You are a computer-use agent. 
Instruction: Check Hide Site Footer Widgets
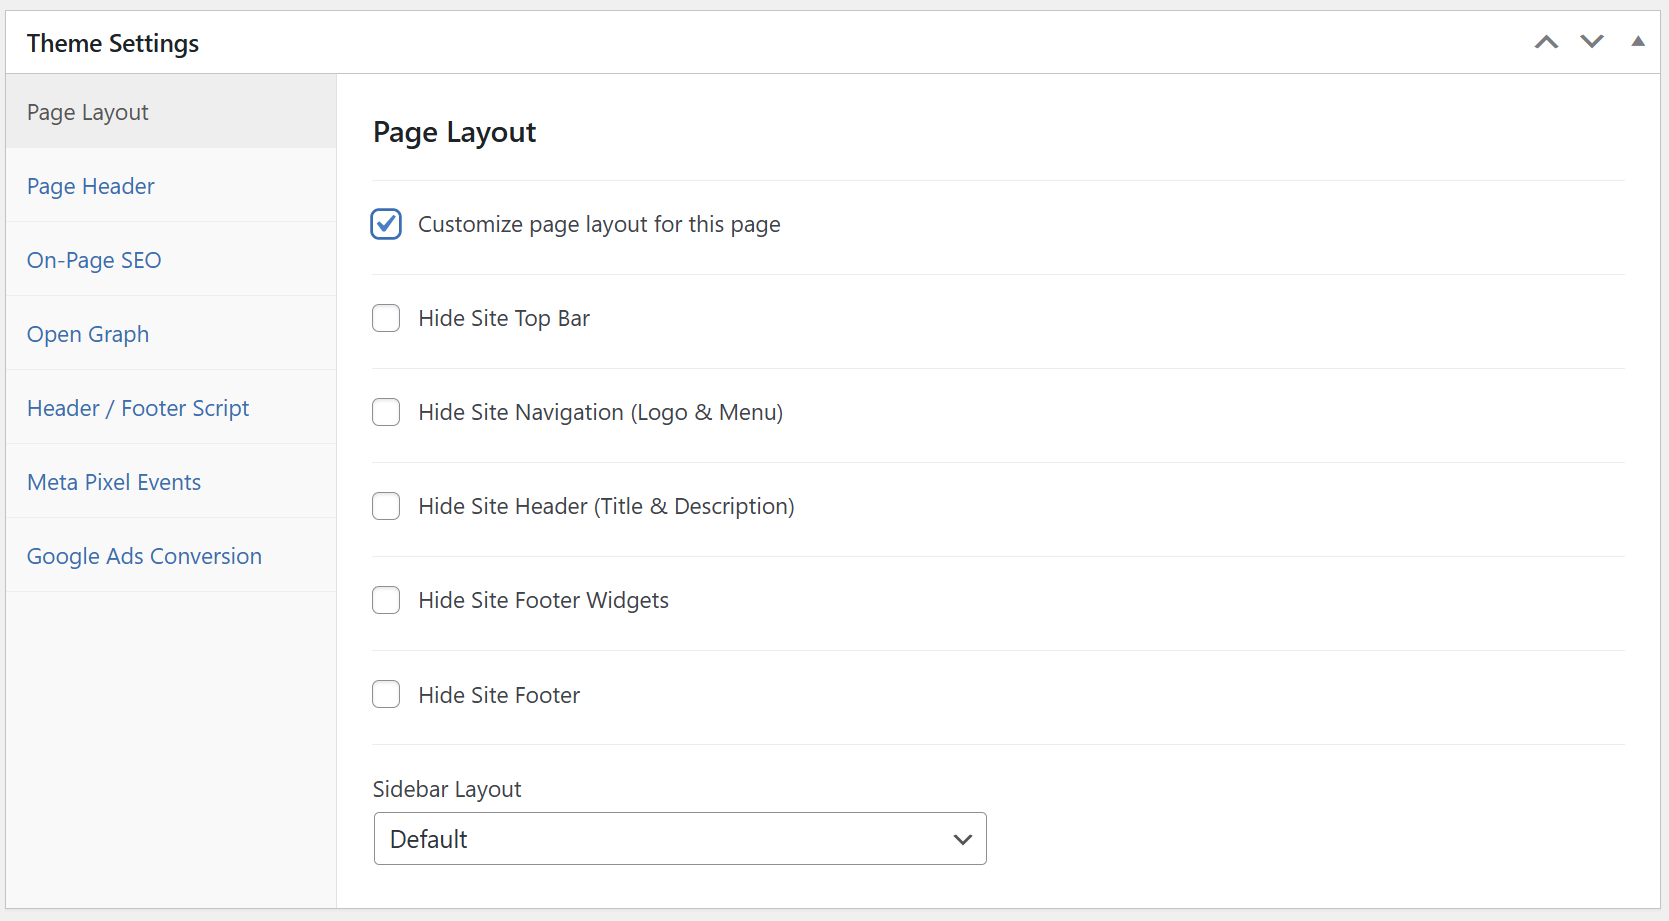click(x=386, y=600)
